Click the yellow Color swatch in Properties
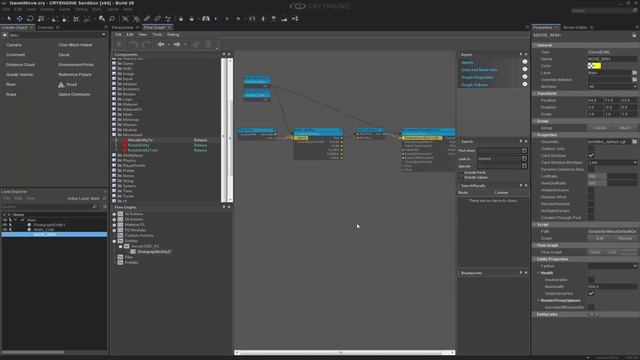The image size is (640, 360). (594, 66)
